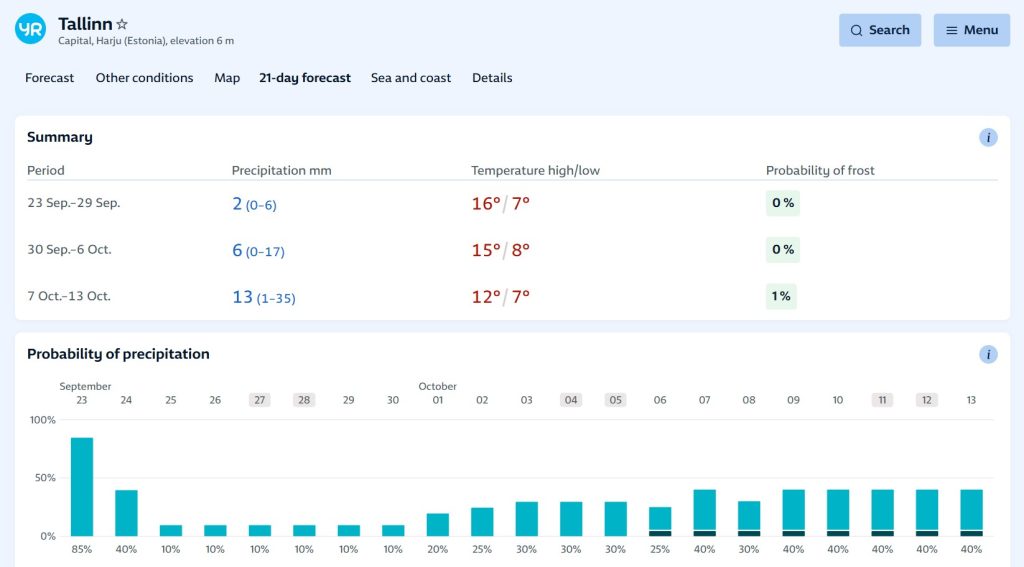Screen dimensions: 1024x567
Task: Click the highlighted date 27 label
Action: click(x=260, y=400)
